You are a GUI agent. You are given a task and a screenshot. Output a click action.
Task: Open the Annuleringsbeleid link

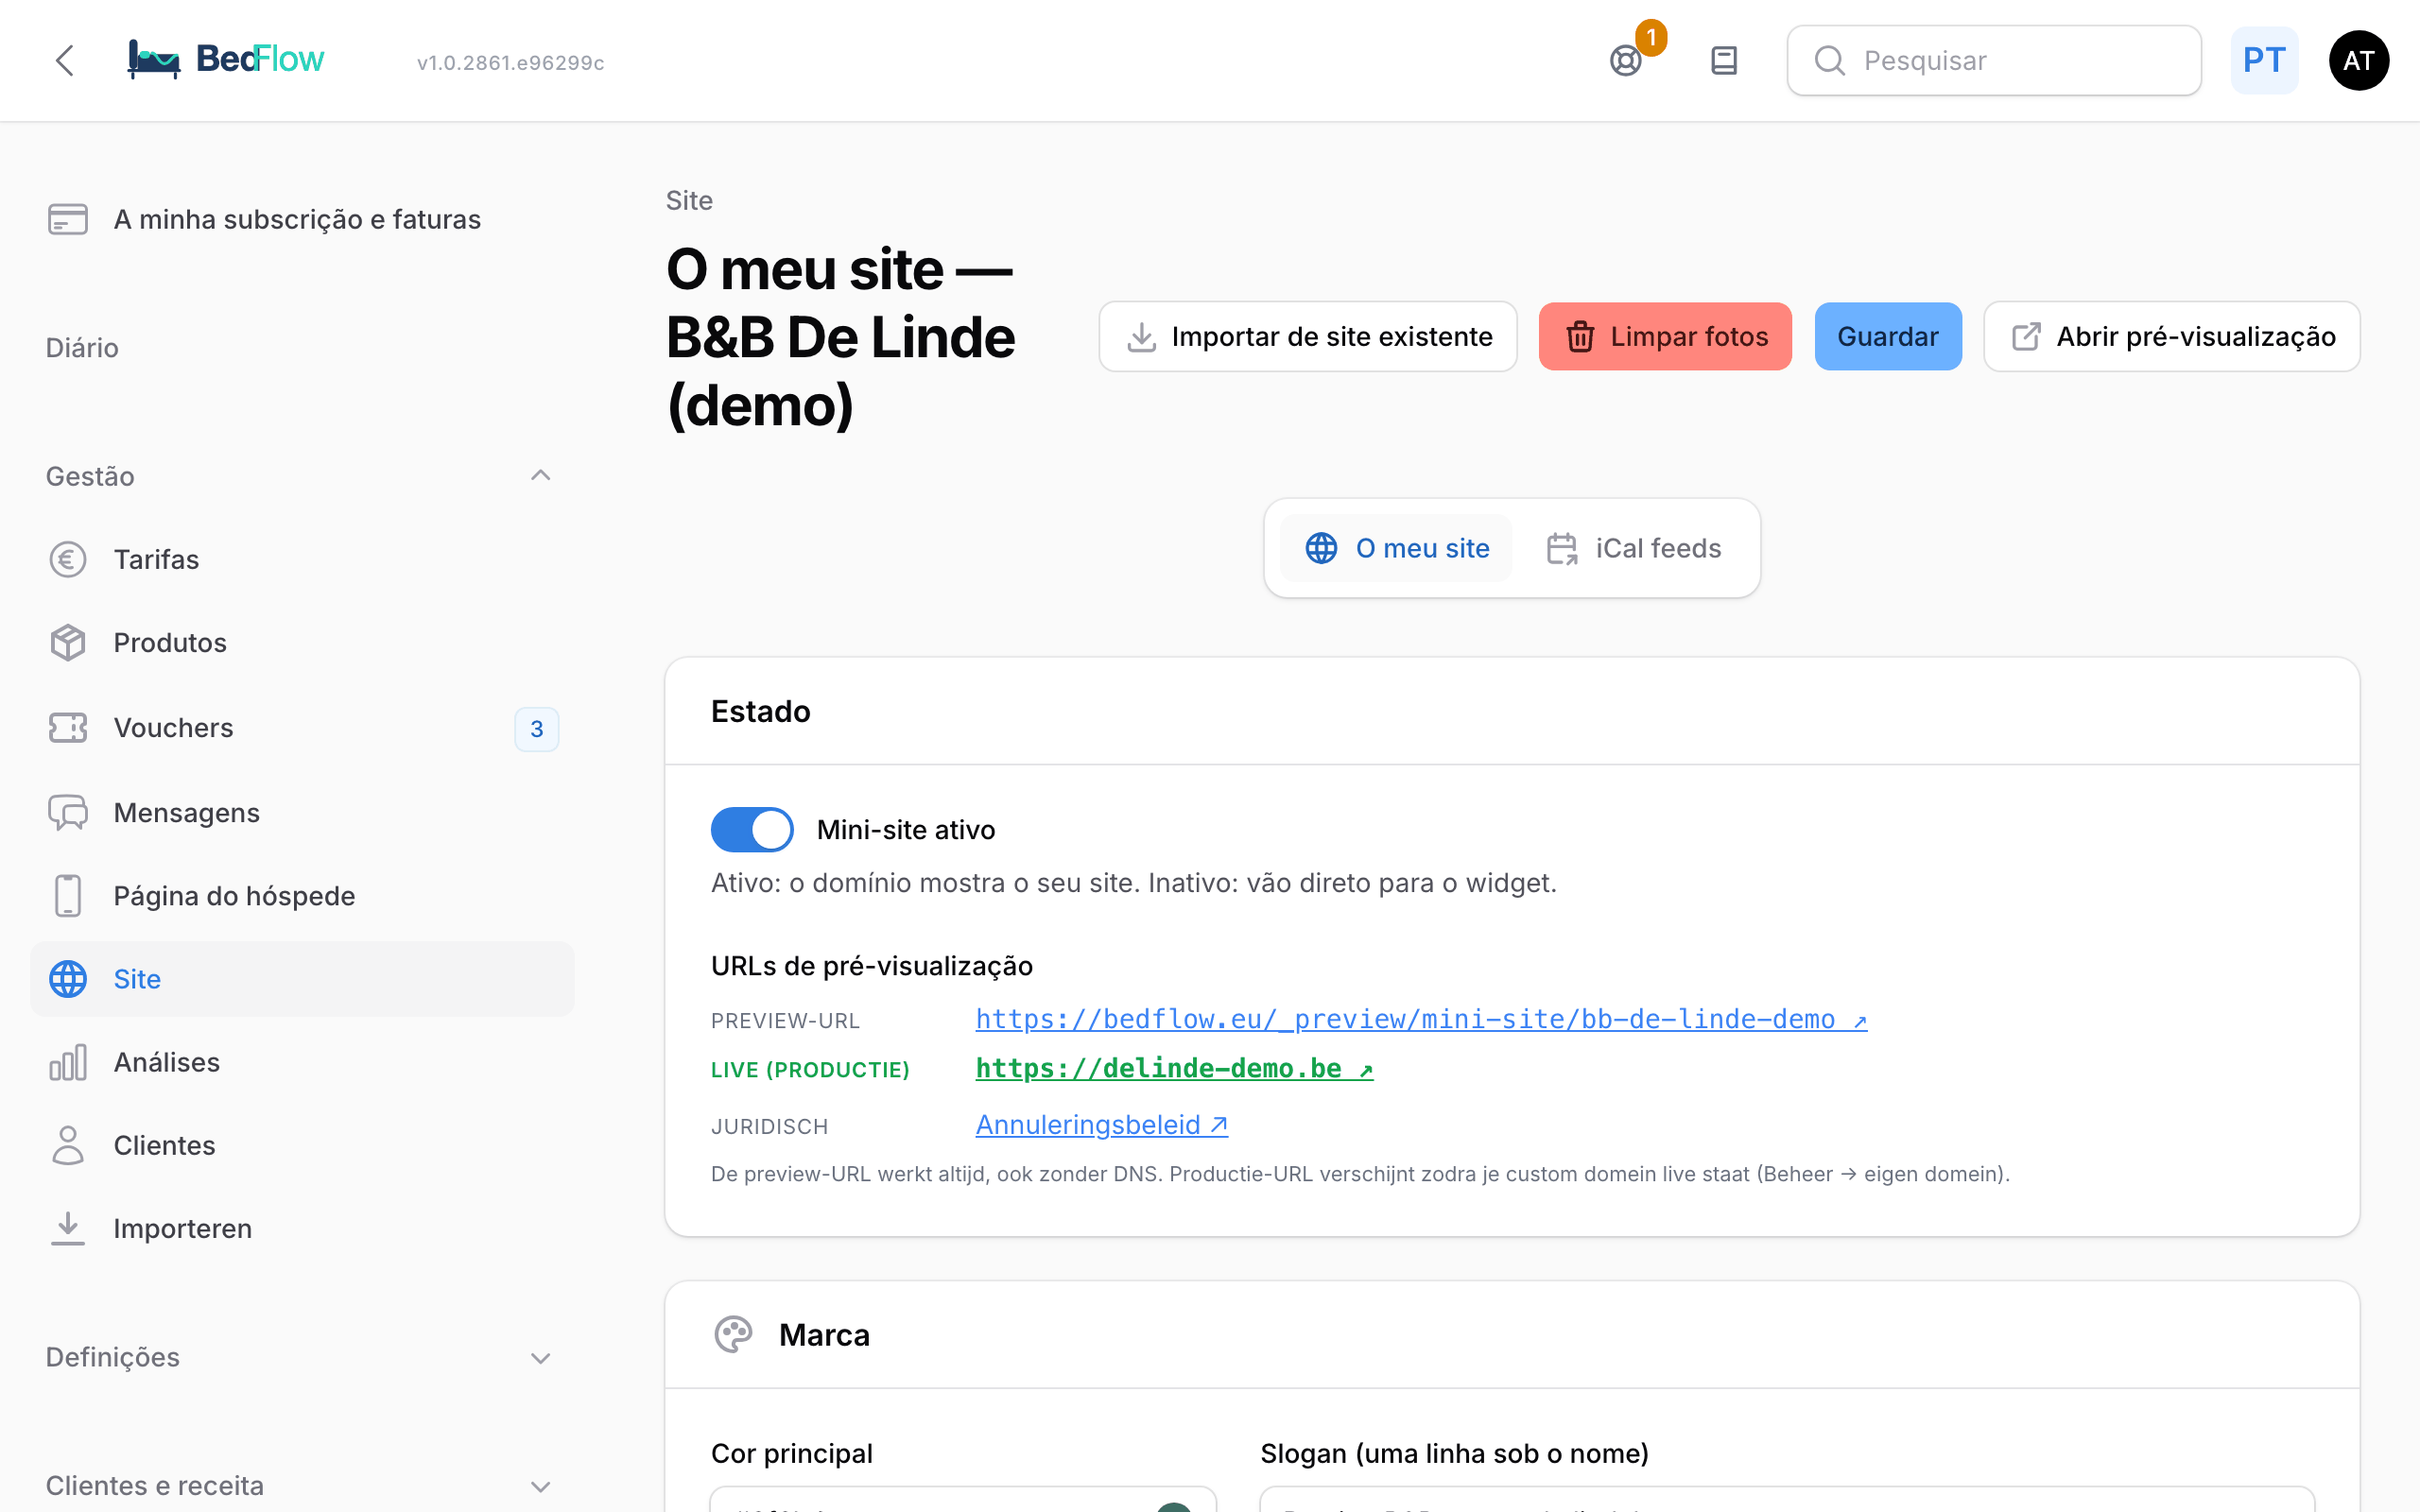pos(1101,1125)
